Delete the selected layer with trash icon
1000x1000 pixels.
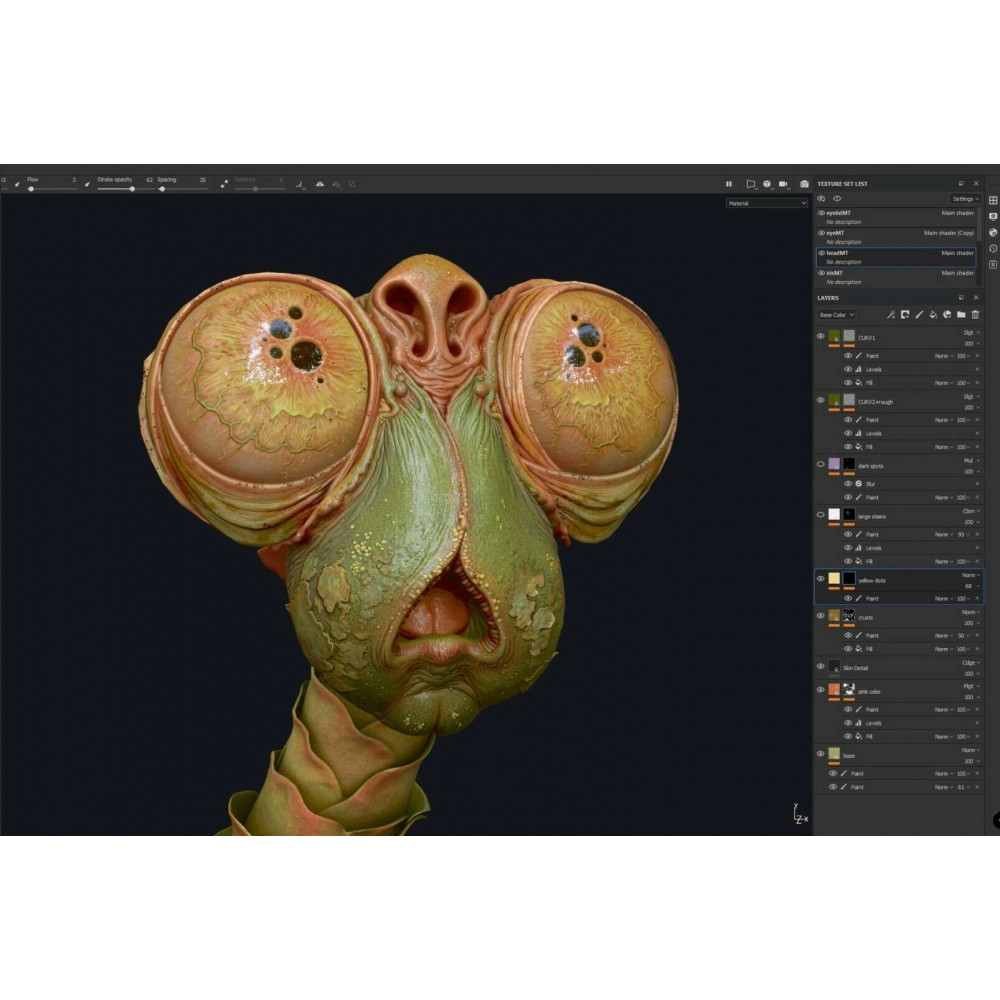tap(975, 314)
